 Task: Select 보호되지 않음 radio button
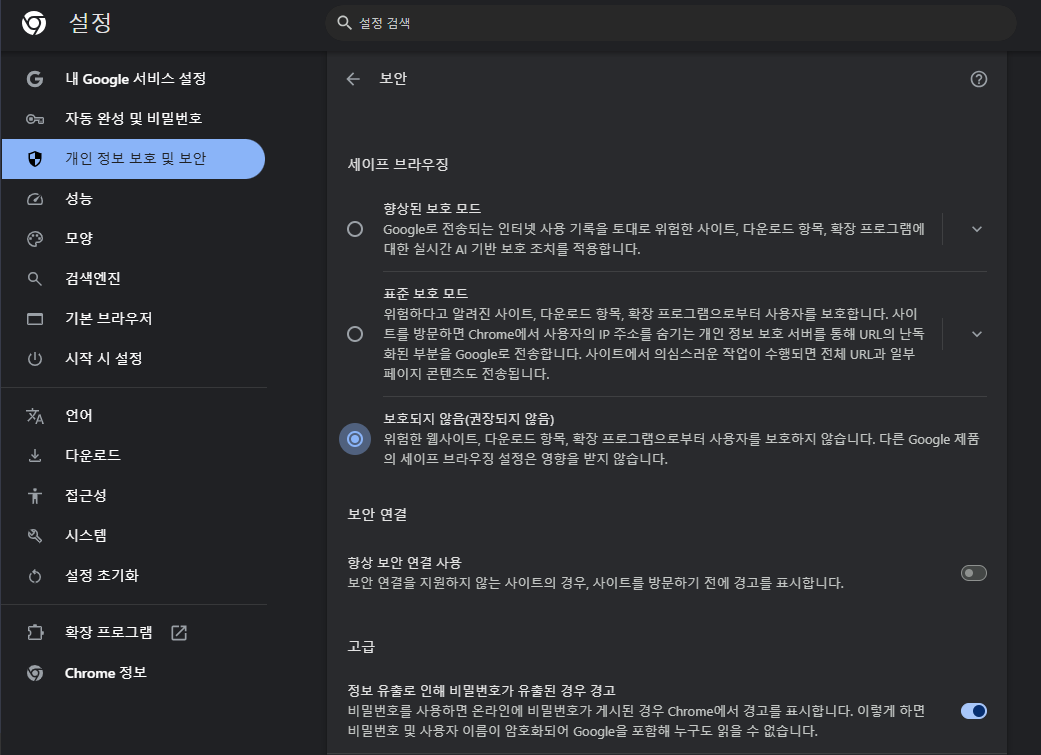(x=355, y=439)
